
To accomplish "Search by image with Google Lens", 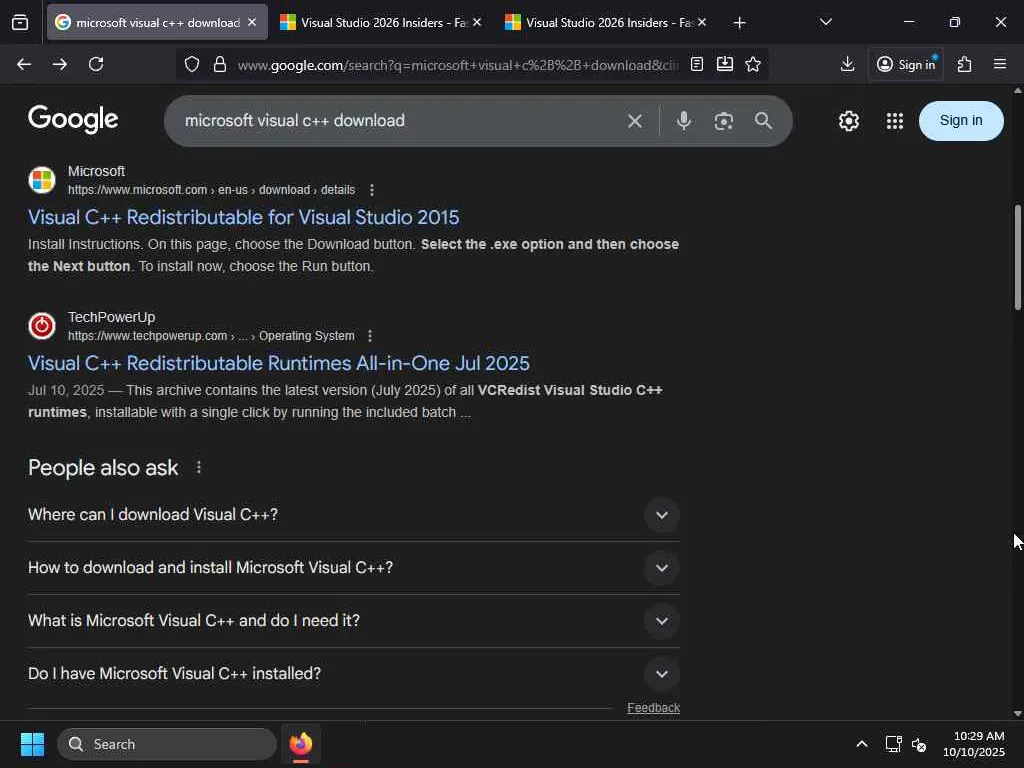I will [x=724, y=121].
